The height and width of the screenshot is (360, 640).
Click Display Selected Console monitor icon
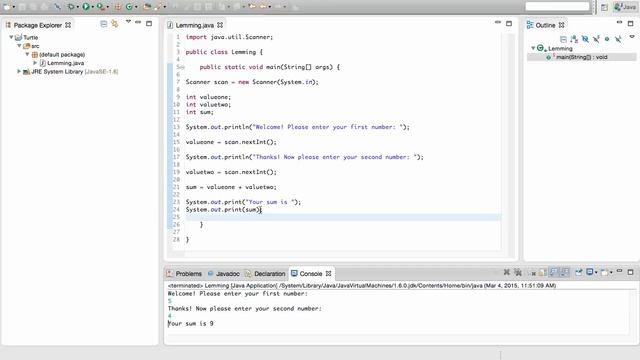pyautogui.click(x=590, y=272)
